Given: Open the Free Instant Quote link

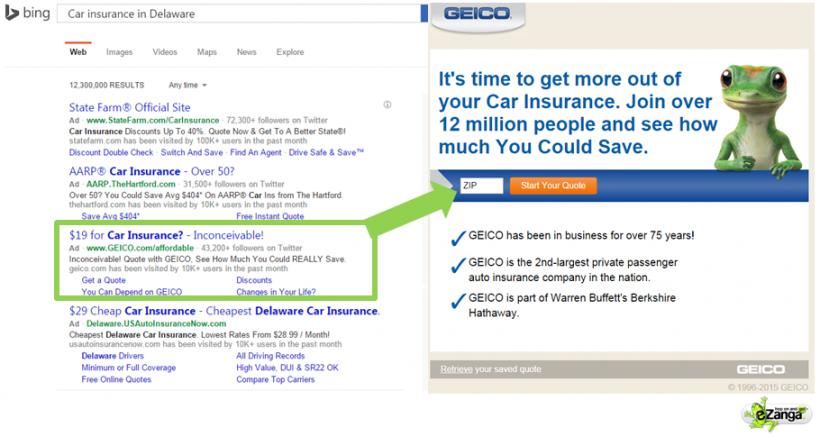Looking at the screenshot, I should tap(270, 216).
